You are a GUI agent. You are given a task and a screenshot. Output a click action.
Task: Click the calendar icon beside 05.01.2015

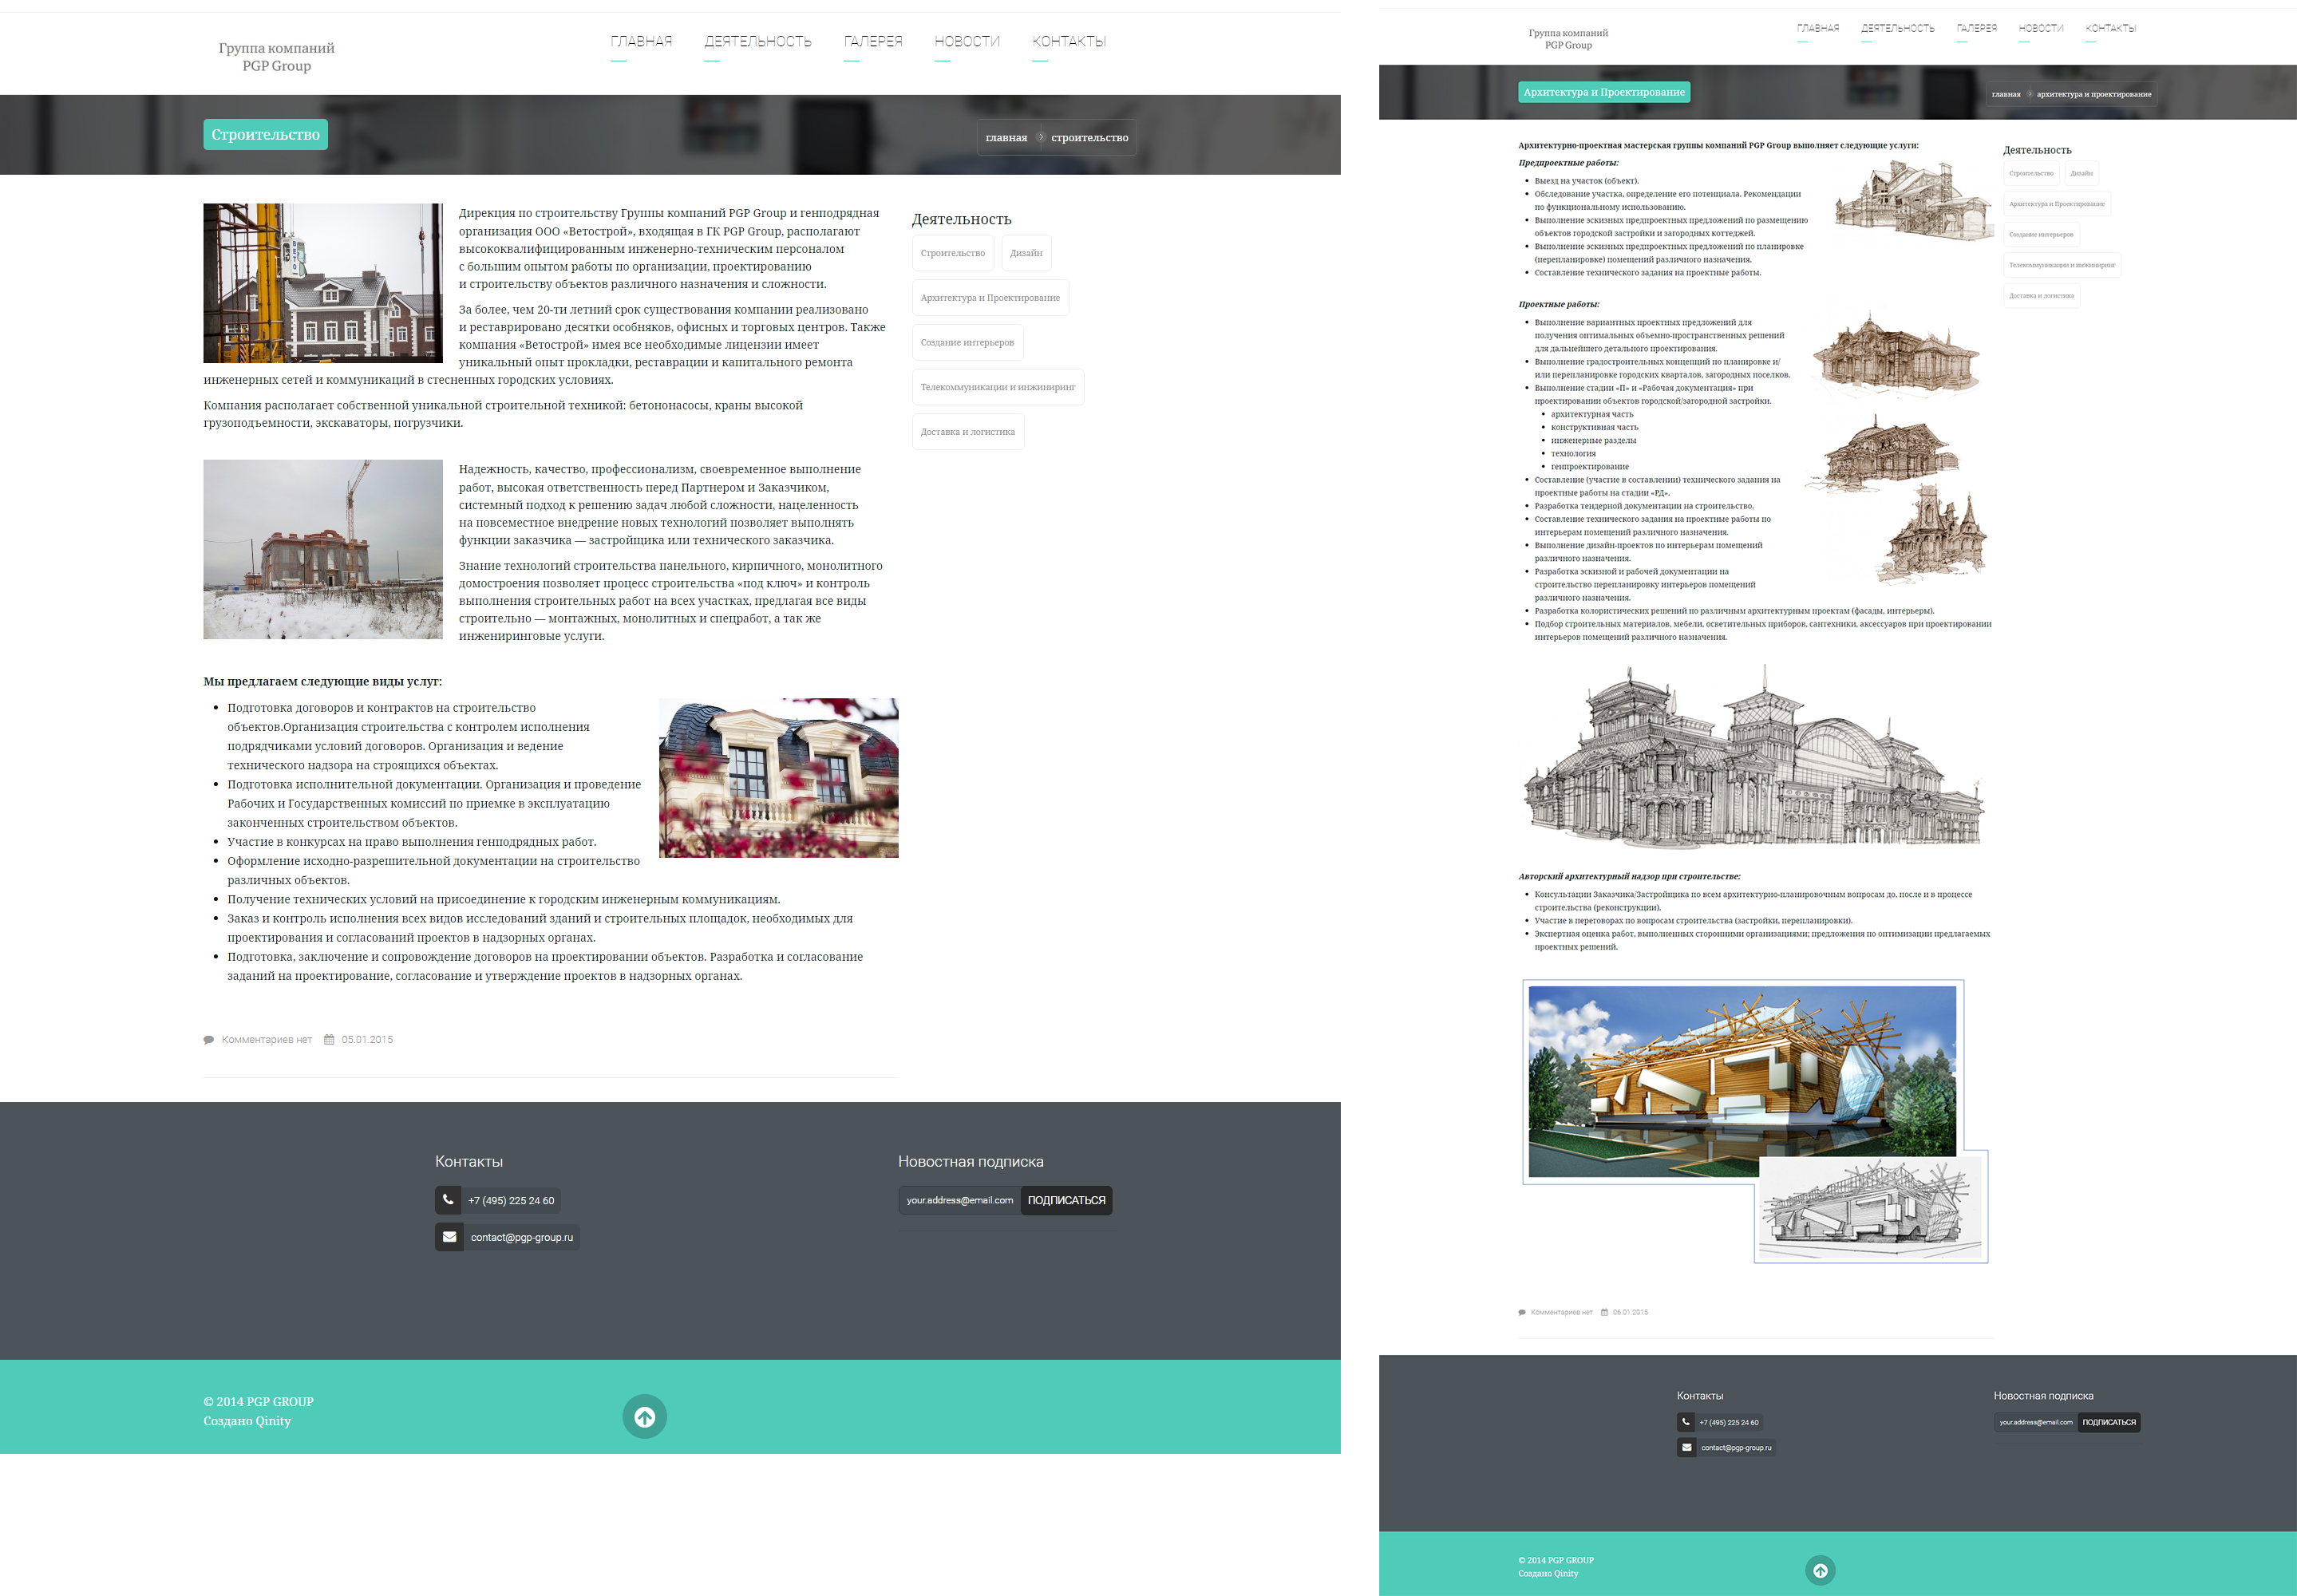(329, 1040)
